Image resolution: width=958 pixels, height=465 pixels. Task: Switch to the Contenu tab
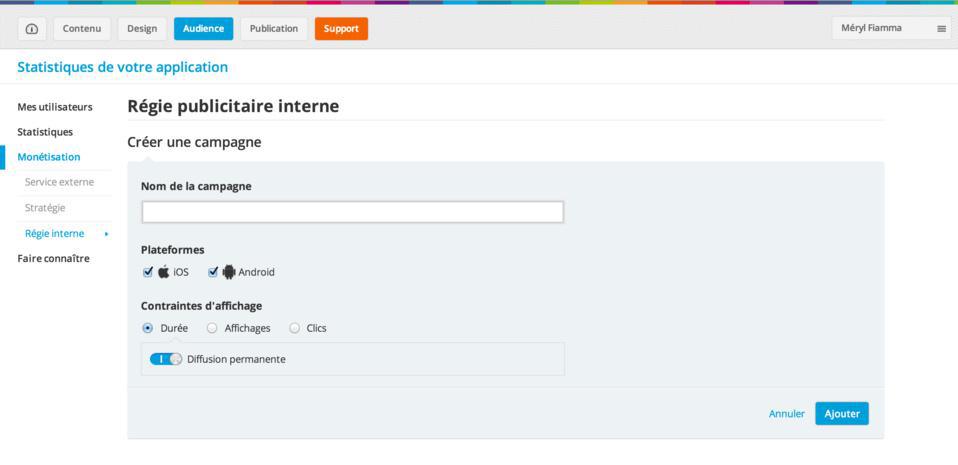tap(82, 29)
